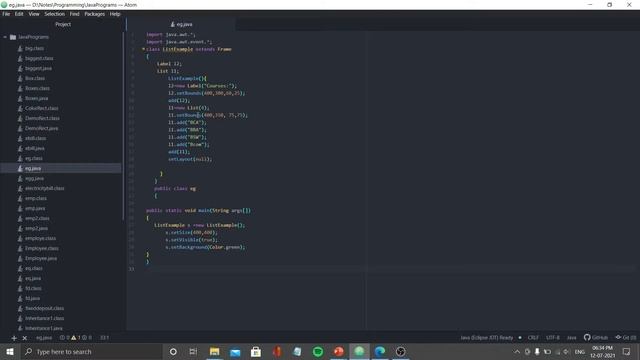Screen dimensions: 640x360
Task: Open the Help menu
Action: tap(115, 14)
